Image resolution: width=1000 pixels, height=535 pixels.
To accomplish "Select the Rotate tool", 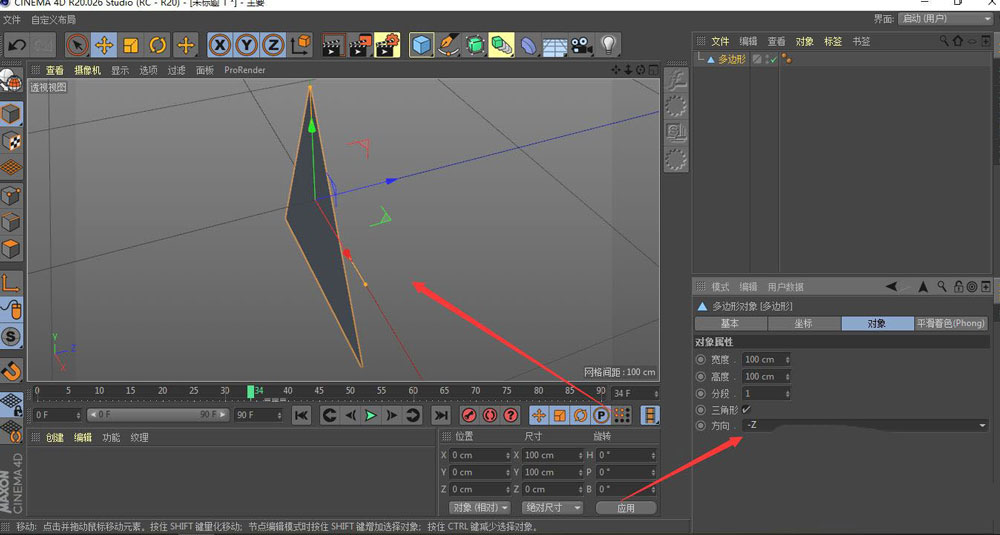I will [158, 45].
